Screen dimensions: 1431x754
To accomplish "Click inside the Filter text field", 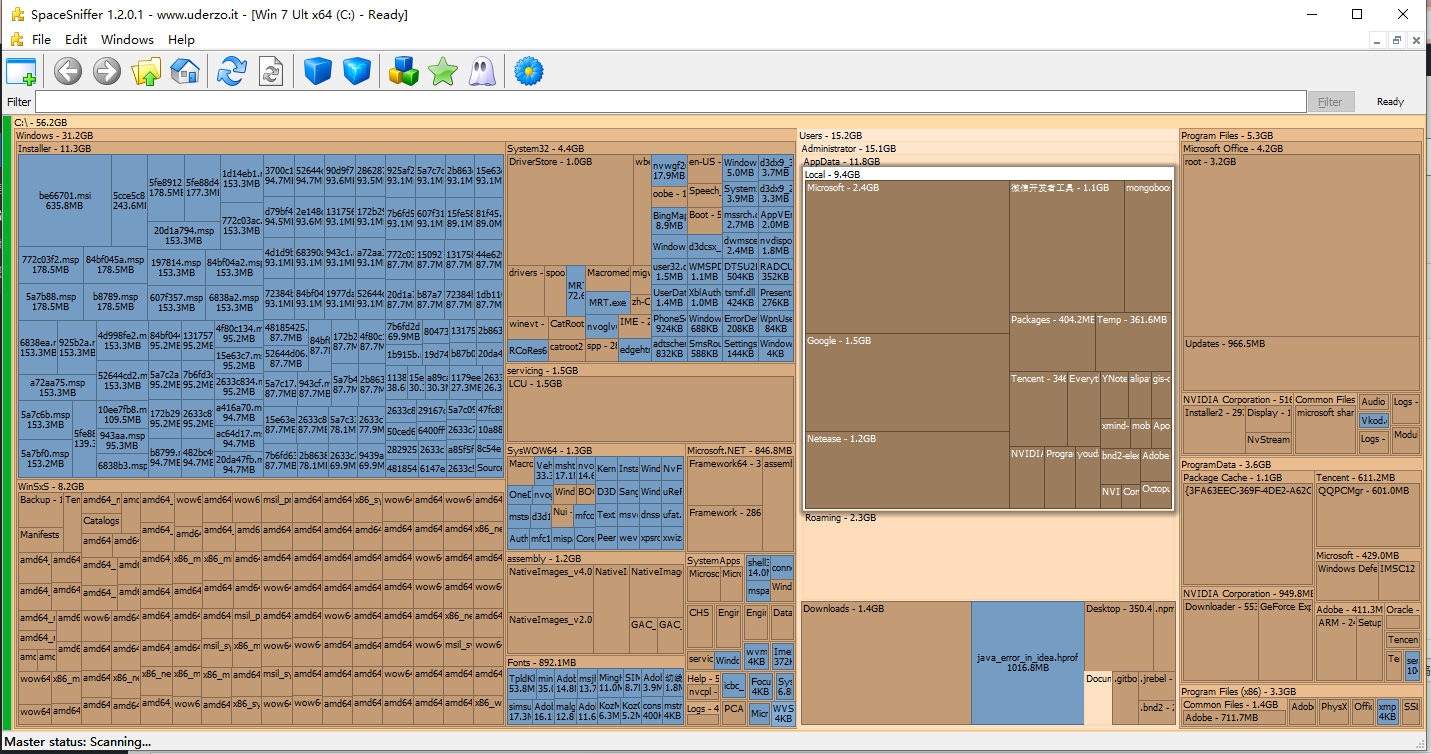I will [x=670, y=102].
